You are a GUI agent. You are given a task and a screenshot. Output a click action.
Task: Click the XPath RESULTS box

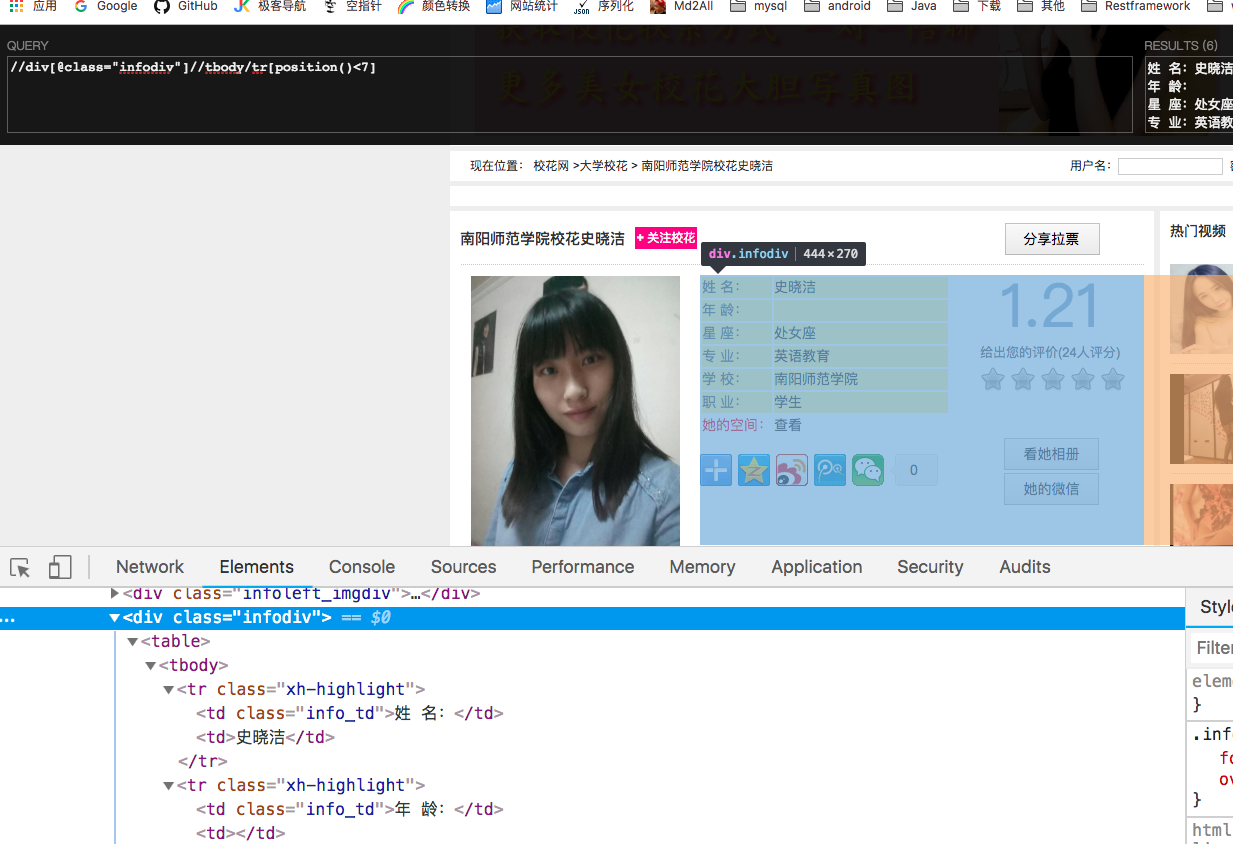[x=1188, y=94]
